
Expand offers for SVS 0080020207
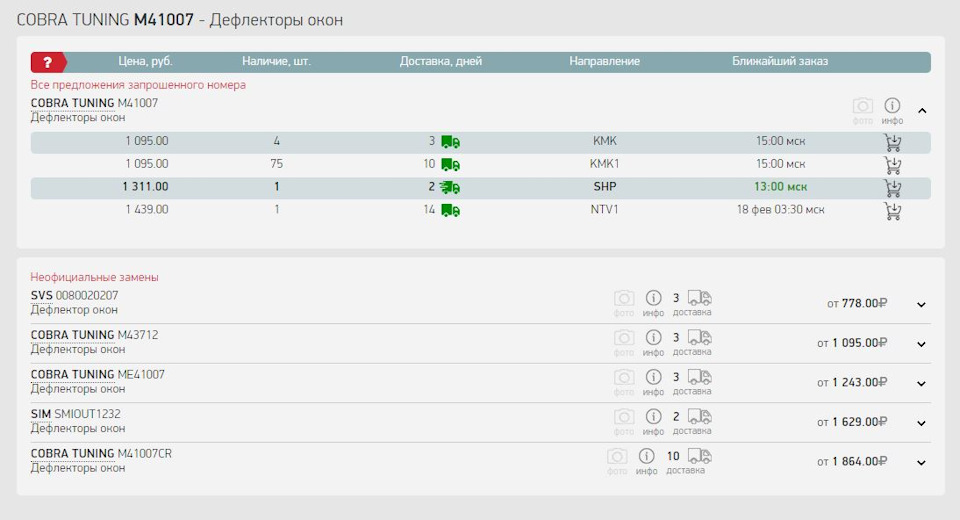(x=921, y=304)
